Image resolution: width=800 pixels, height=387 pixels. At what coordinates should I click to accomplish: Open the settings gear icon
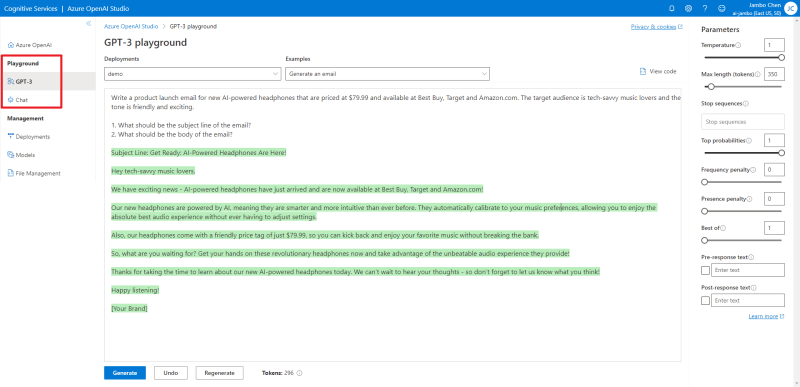[688, 8]
